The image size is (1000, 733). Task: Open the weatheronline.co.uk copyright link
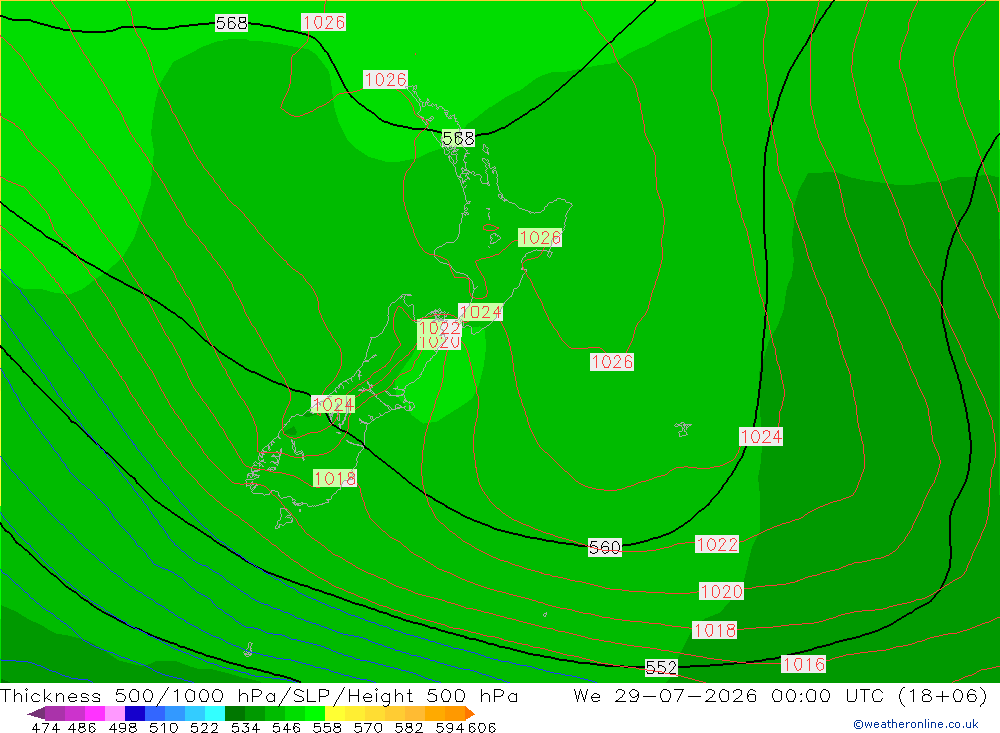tap(916, 724)
